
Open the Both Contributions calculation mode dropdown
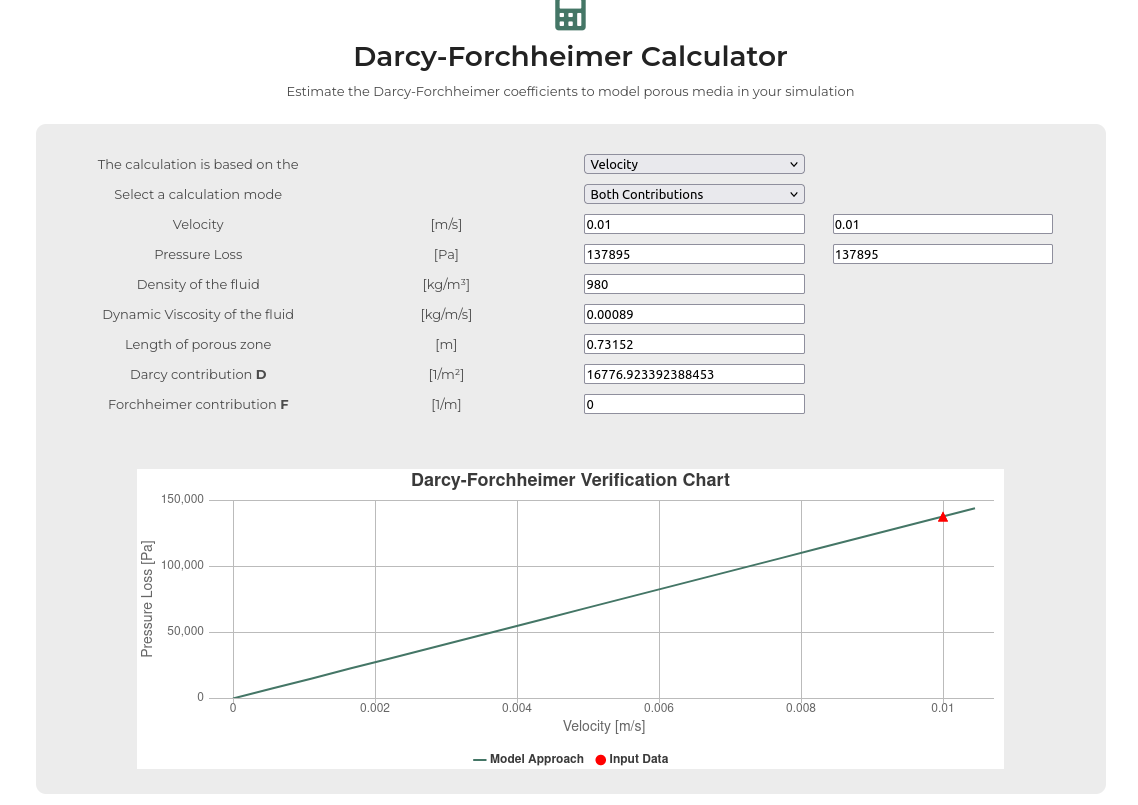(x=694, y=194)
